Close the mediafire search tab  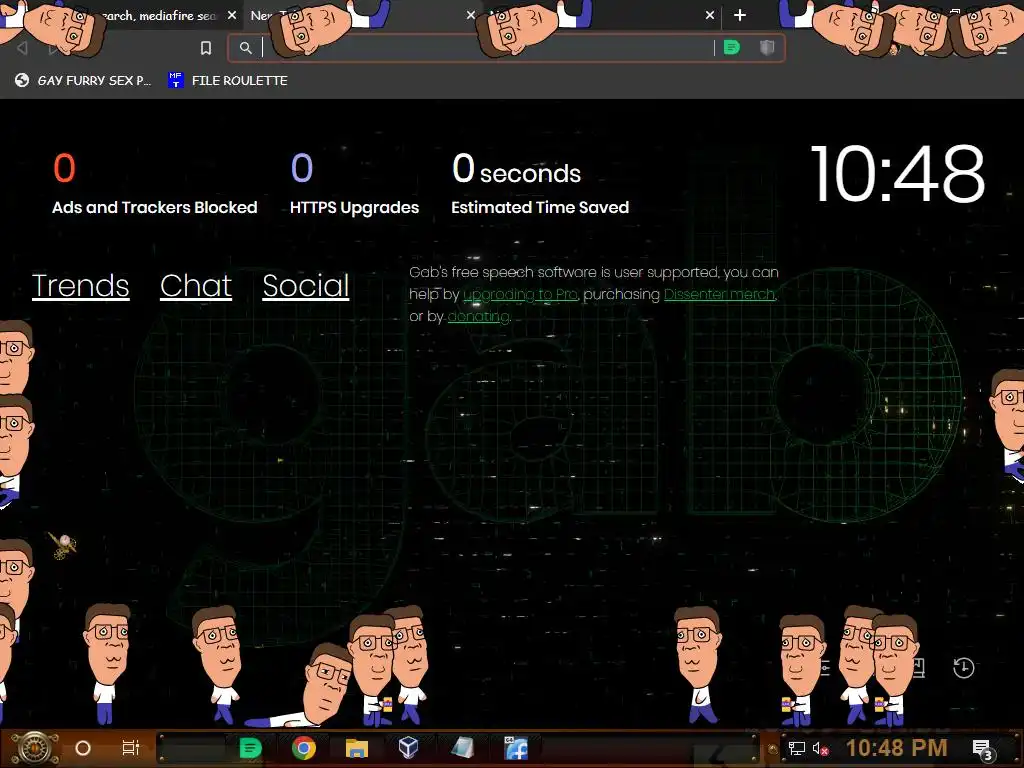click(x=232, y=15)
